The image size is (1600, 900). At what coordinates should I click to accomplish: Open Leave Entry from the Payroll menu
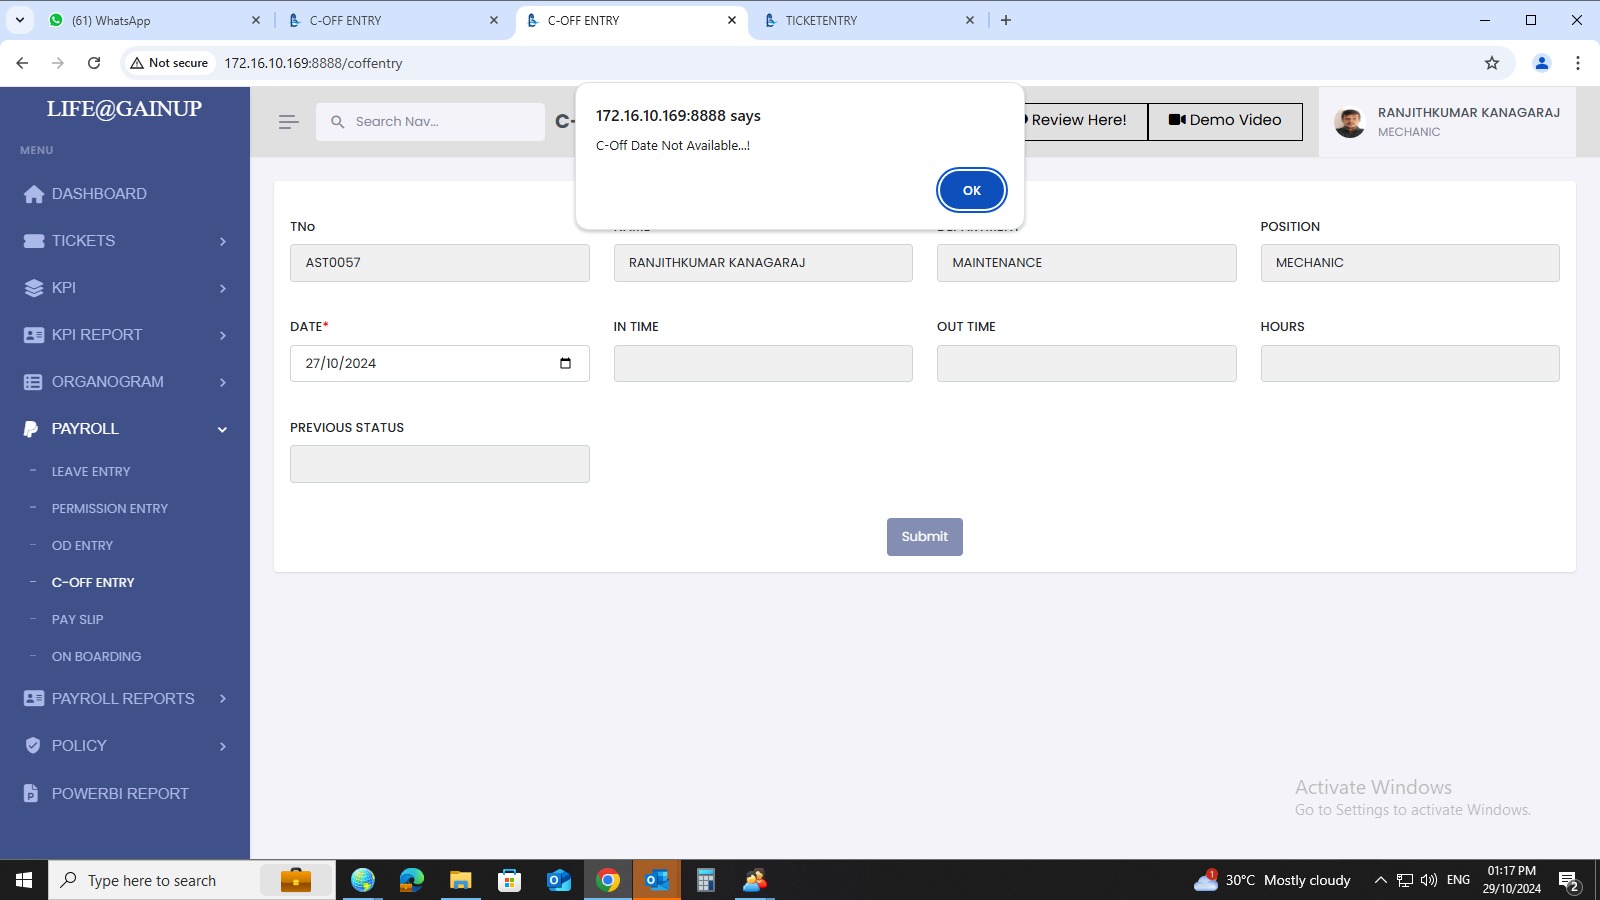point(91,471)
